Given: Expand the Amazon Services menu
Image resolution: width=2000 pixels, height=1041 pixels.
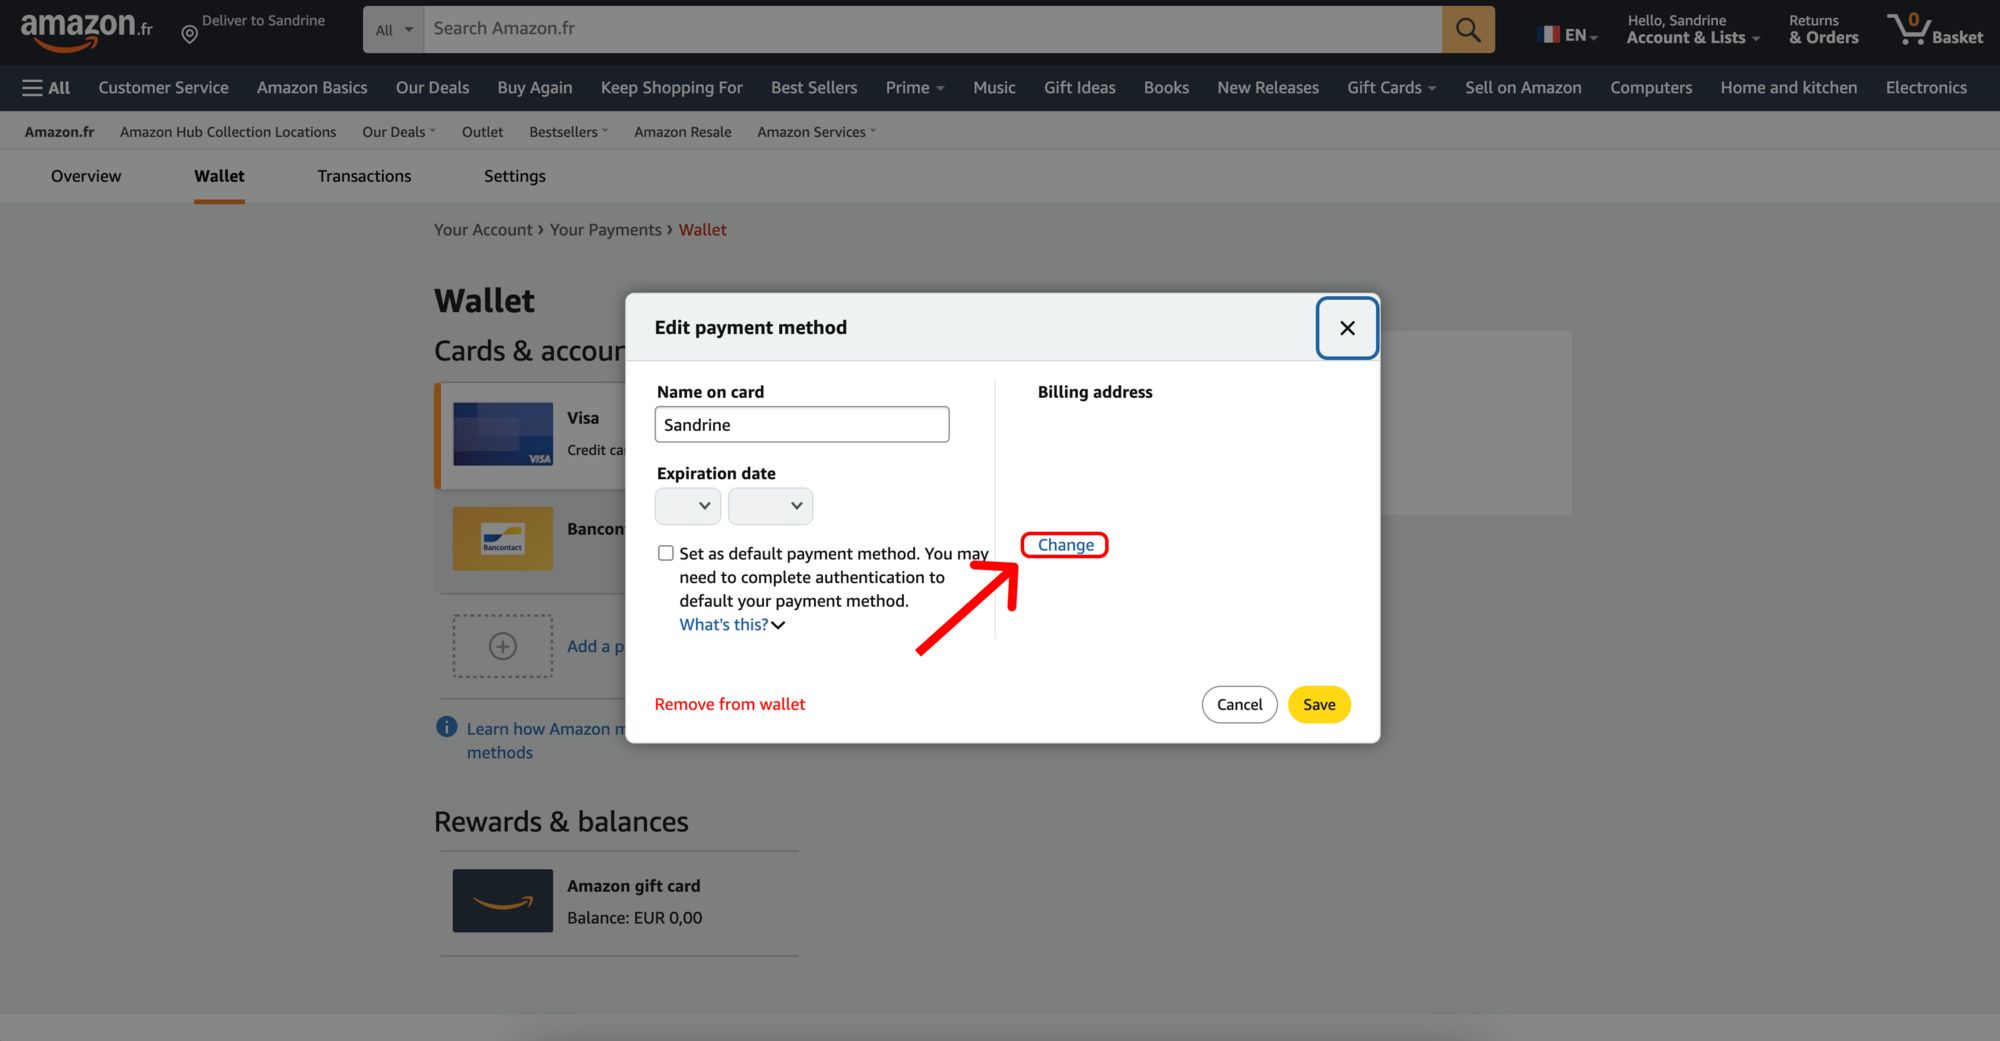Looking at the screenshot, I should pyautogui.click(x=816, y=132).
